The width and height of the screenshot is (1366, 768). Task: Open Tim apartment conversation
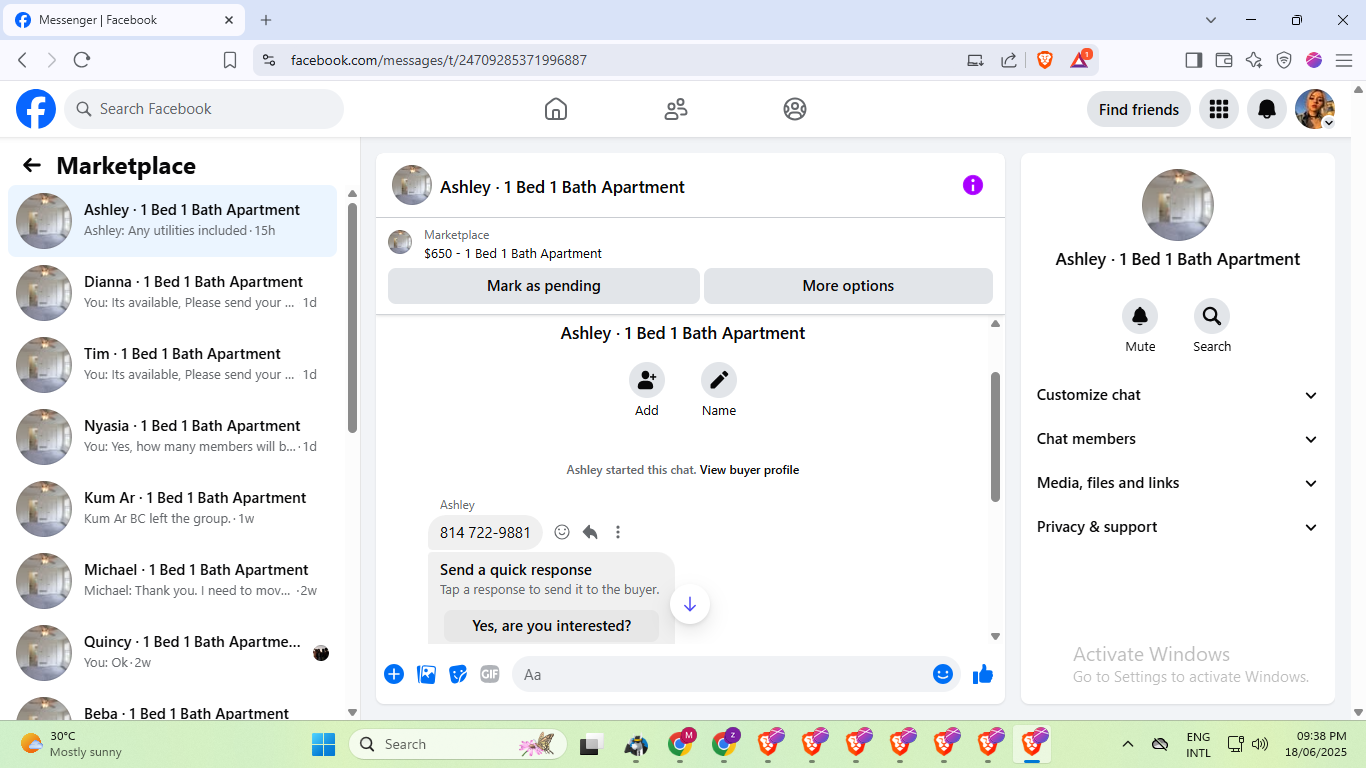coord(172,365)
